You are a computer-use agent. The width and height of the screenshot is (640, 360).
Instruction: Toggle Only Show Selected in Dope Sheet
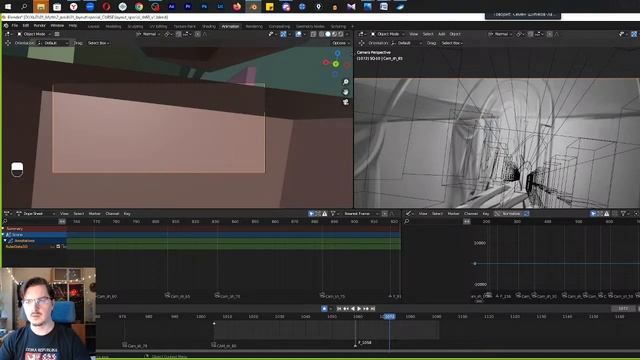click(311, 213)
